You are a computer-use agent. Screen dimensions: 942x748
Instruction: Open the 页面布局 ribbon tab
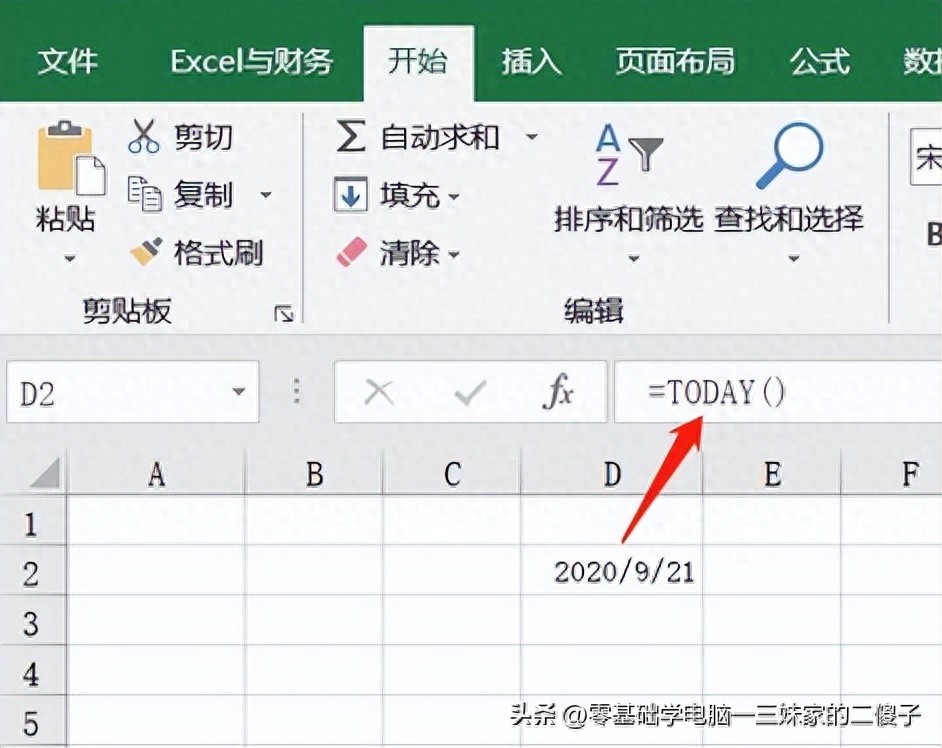click(675, 62)
